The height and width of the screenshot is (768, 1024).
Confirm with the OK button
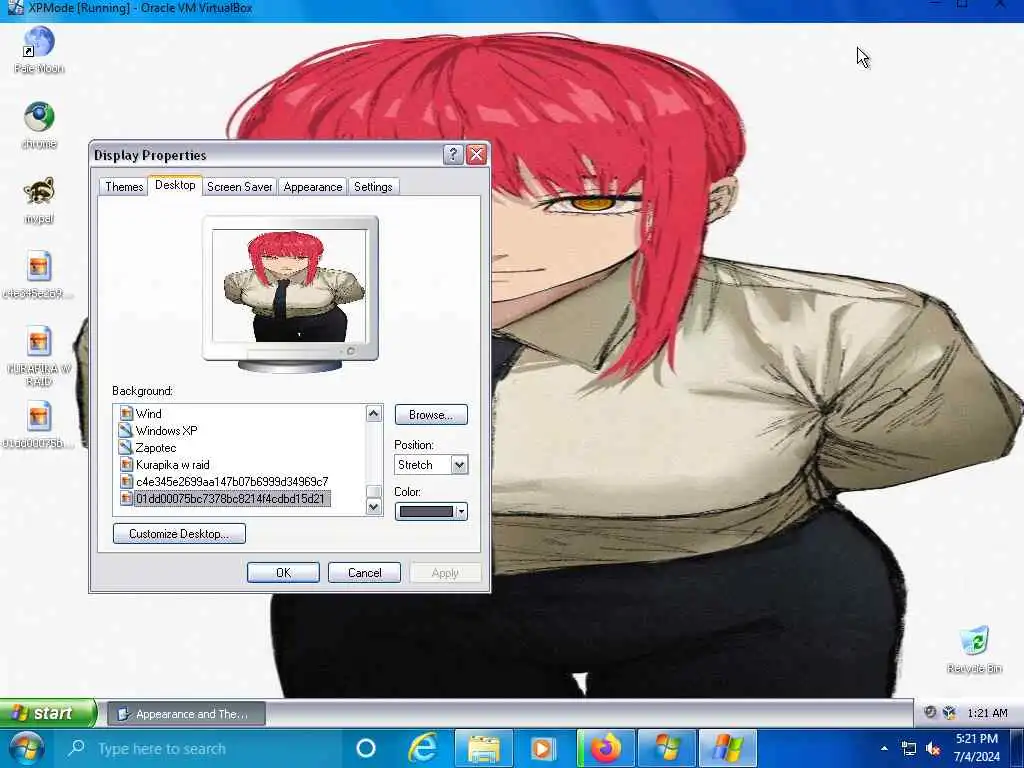click(283, 573)
